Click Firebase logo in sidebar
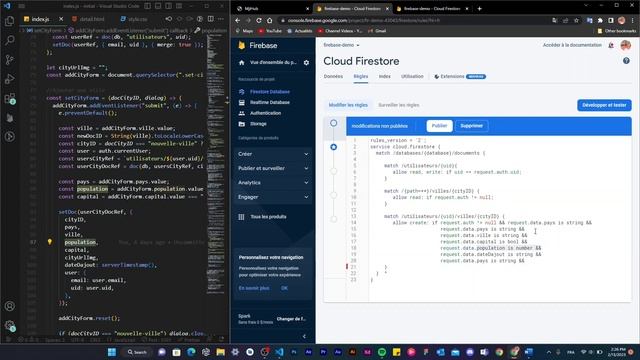640x360 pixels. tap(258, 45)
